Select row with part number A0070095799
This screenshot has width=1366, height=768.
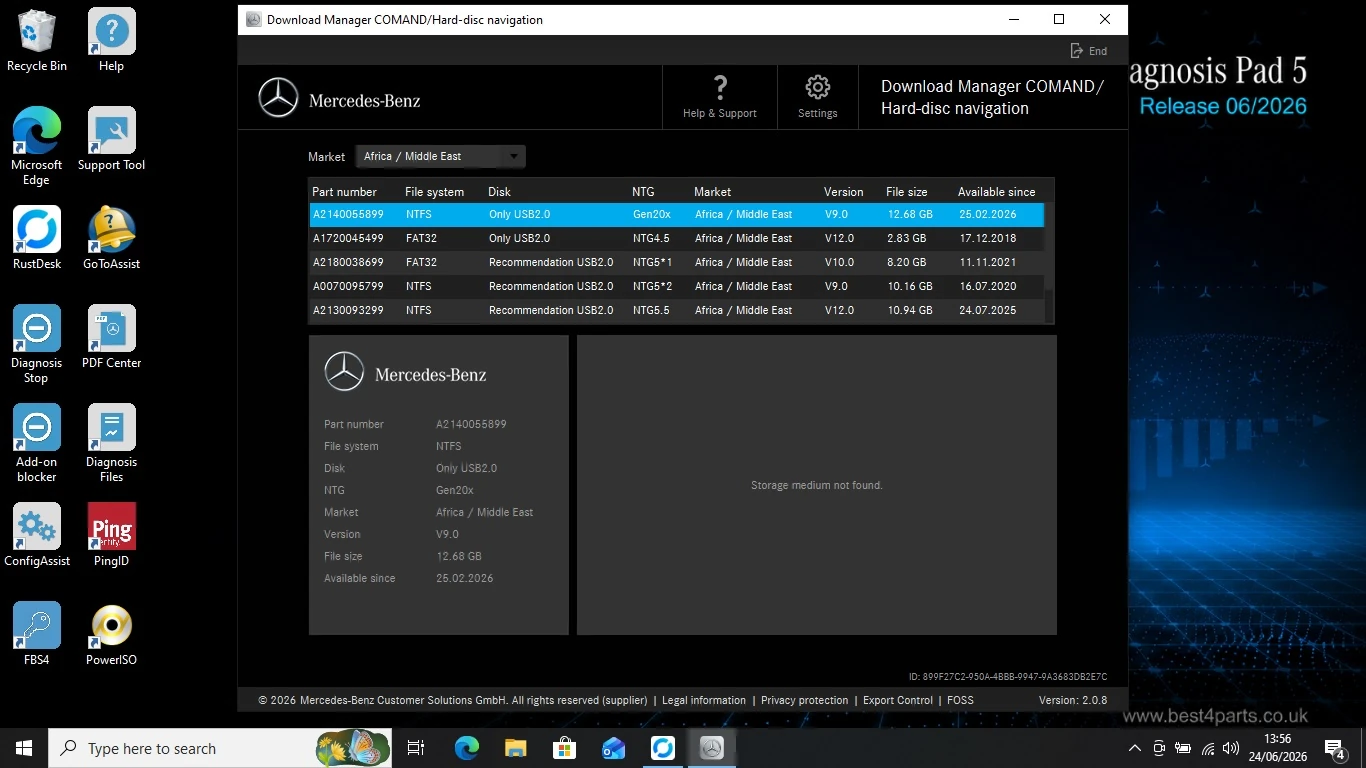coord(676,286)
